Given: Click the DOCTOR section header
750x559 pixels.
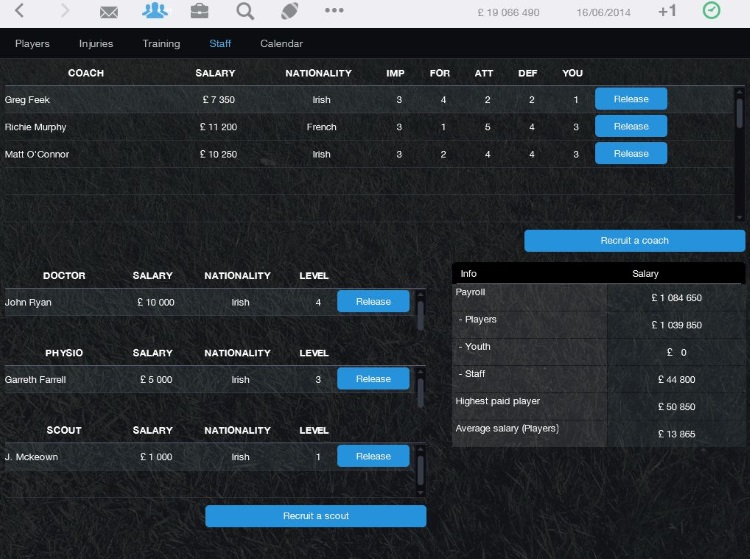Looking at the screenshot, I should coord(64,276).
